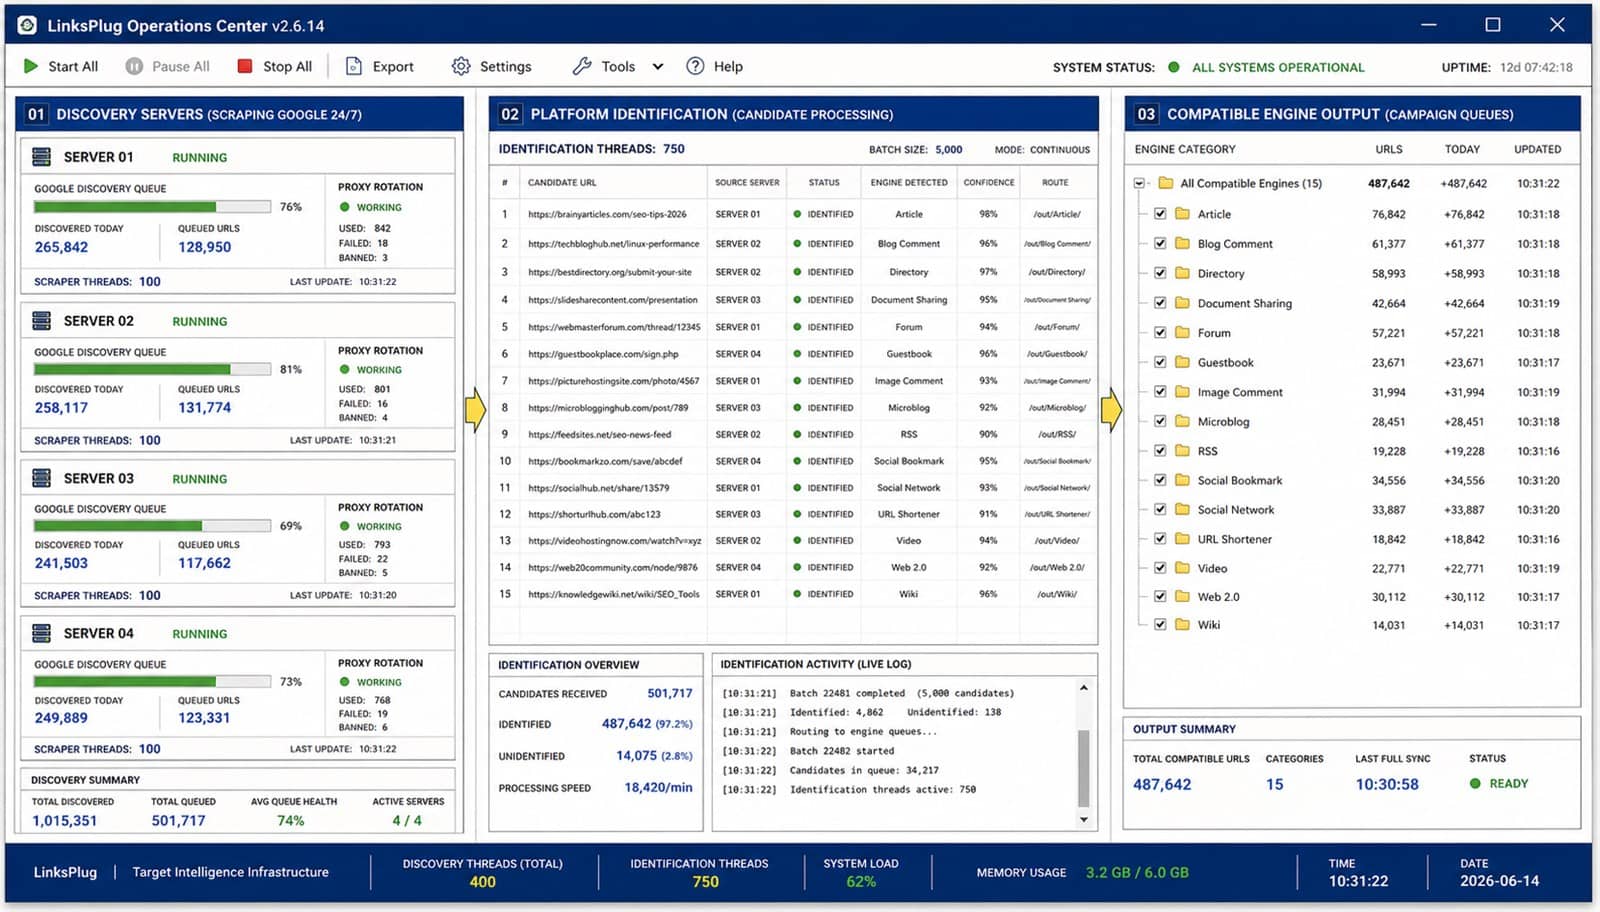Image resolution: width=1600 pixels, height=912 pixels.
Task: Click SERVER 01 Google discovery queue progress bar
Action: 152,207
